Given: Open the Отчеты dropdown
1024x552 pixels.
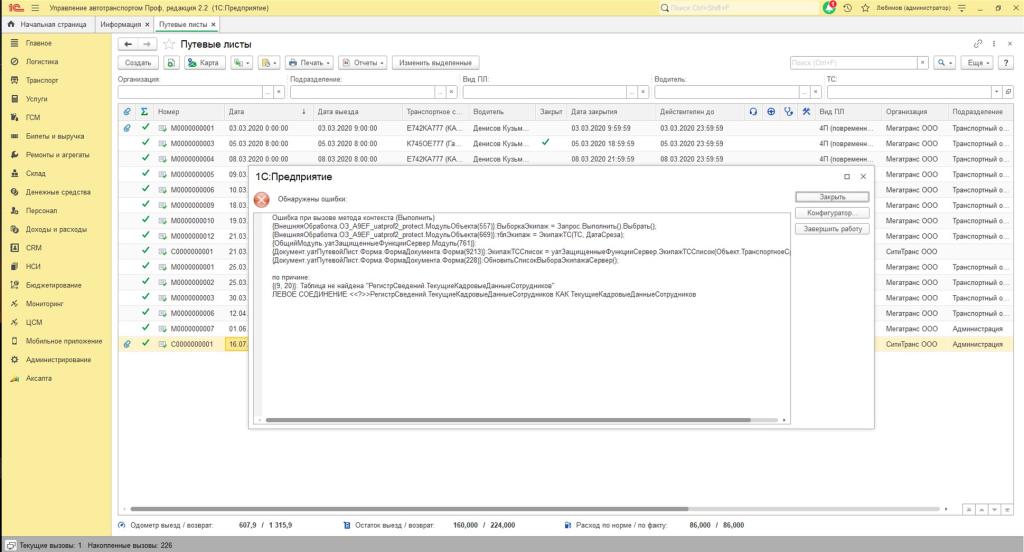Looking at the screenshot, I should [x=362, y=63].
